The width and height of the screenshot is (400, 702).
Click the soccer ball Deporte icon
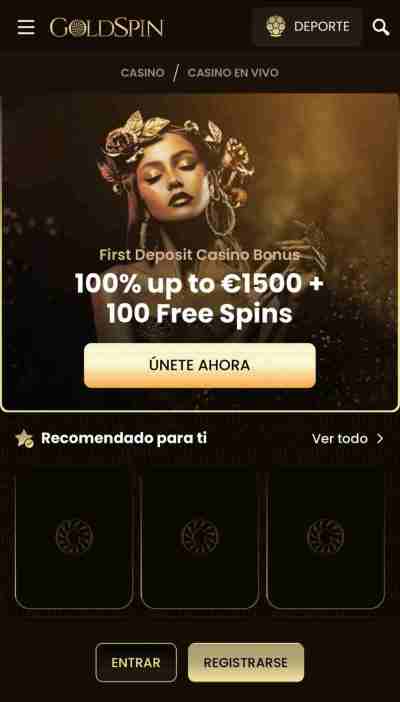pos(276,26)
